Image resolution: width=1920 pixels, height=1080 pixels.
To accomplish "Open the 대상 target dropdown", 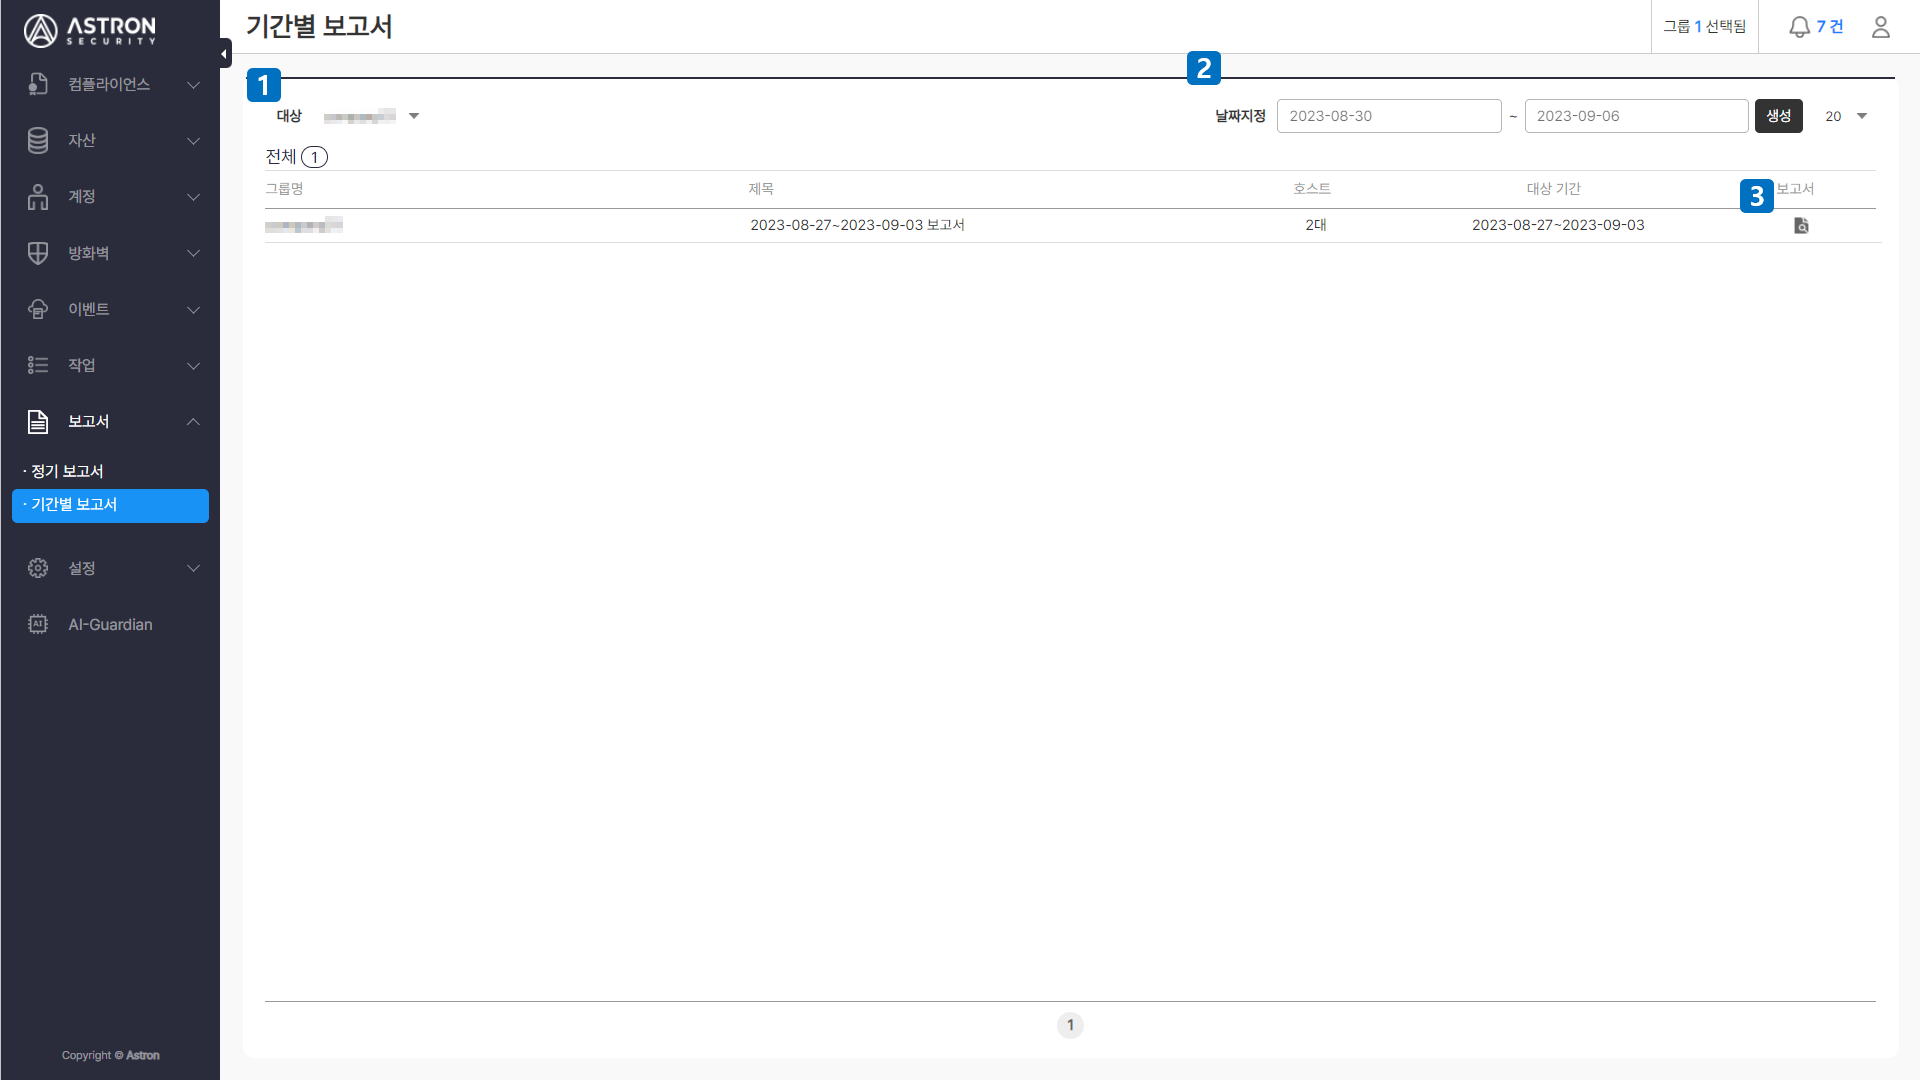I will (x=371, y=116).
